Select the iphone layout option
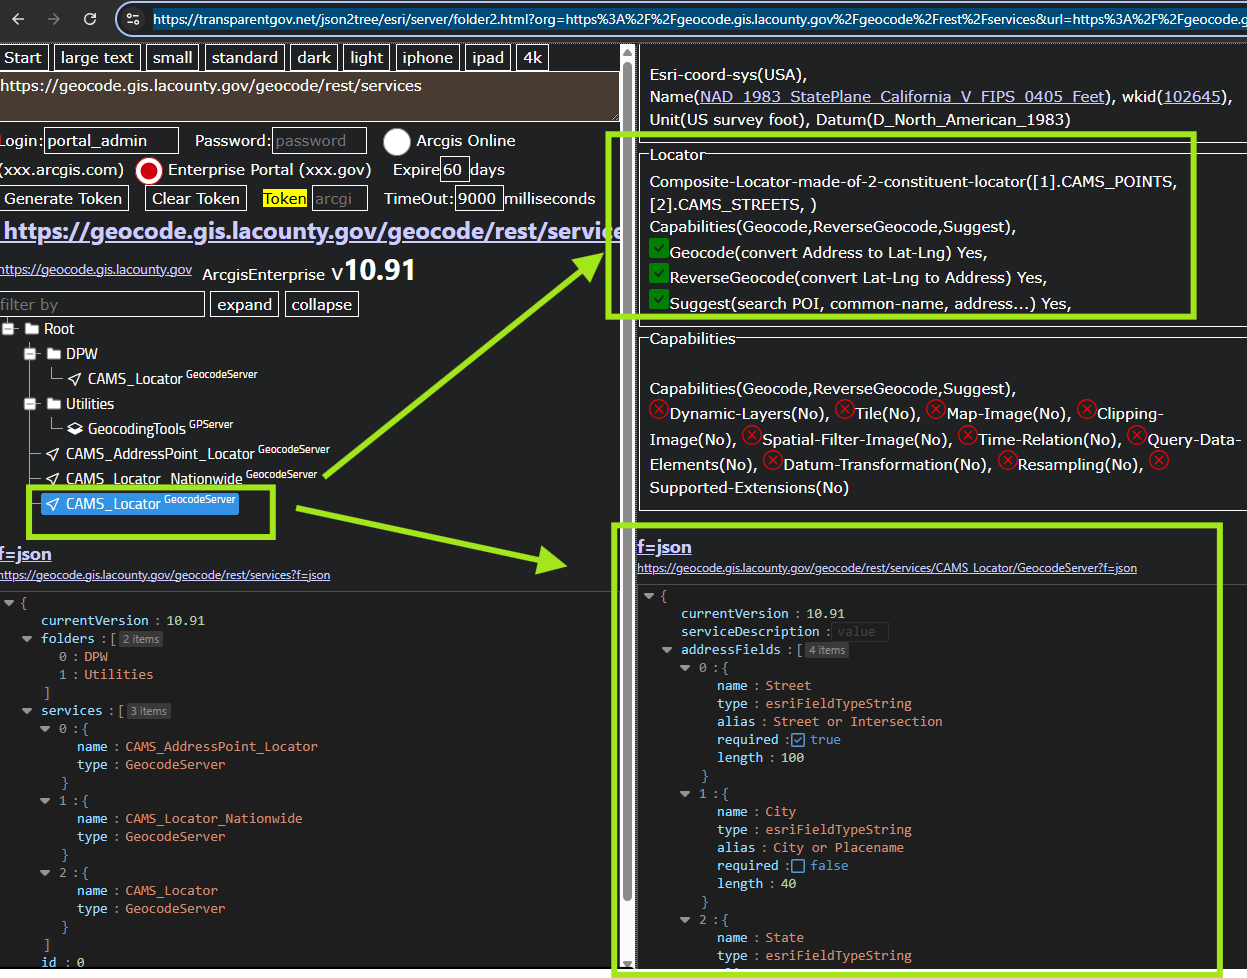Image resolution: width=1247 pixels, height=978 pixels. pyautogui.click(x=427, y=58)
